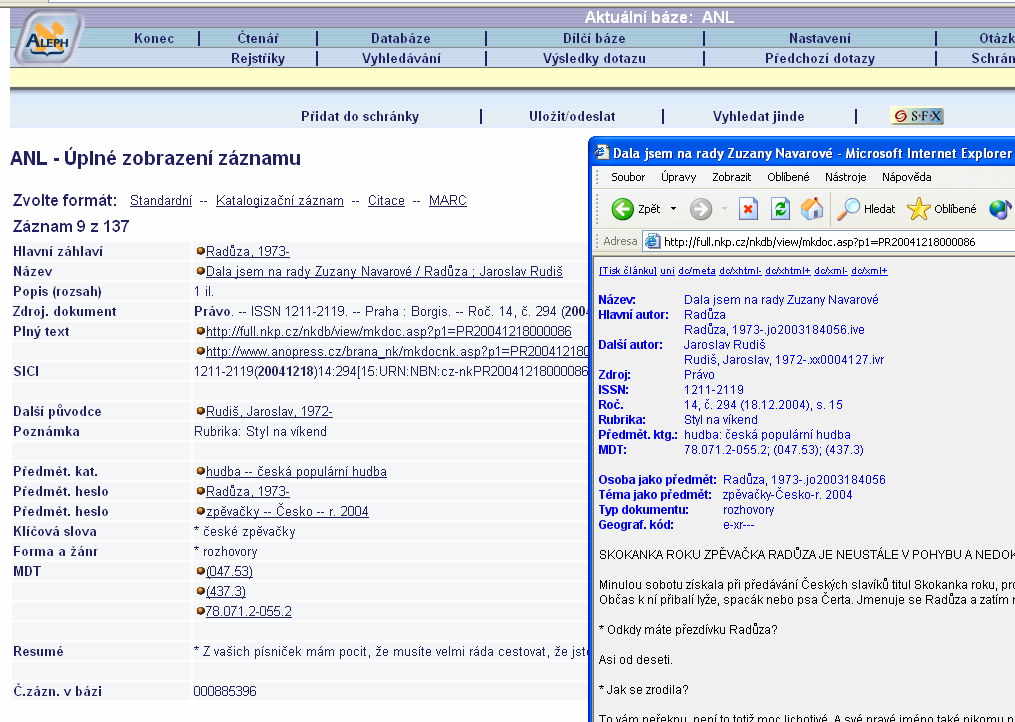The image size is (1015, 722).
Task: Click the bullet icon before 78.071.2-055.2
Action: 201,611
